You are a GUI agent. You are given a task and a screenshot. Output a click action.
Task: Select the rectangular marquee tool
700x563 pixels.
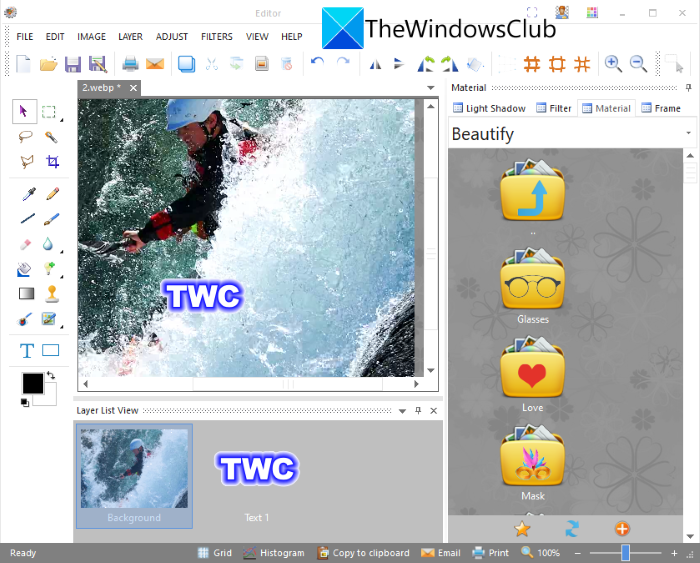49,112
